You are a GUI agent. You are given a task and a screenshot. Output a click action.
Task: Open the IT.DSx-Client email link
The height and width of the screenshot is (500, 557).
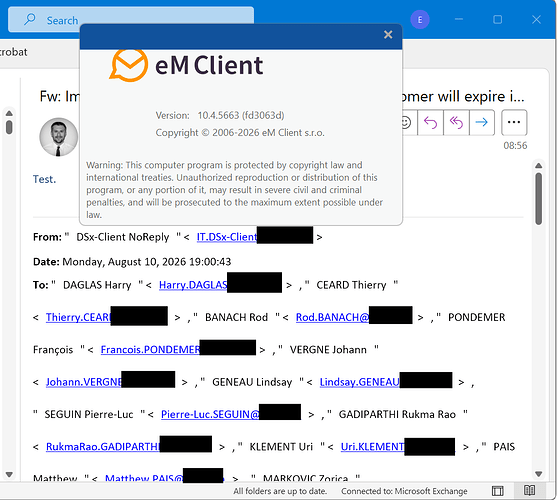tap(227, 237)
